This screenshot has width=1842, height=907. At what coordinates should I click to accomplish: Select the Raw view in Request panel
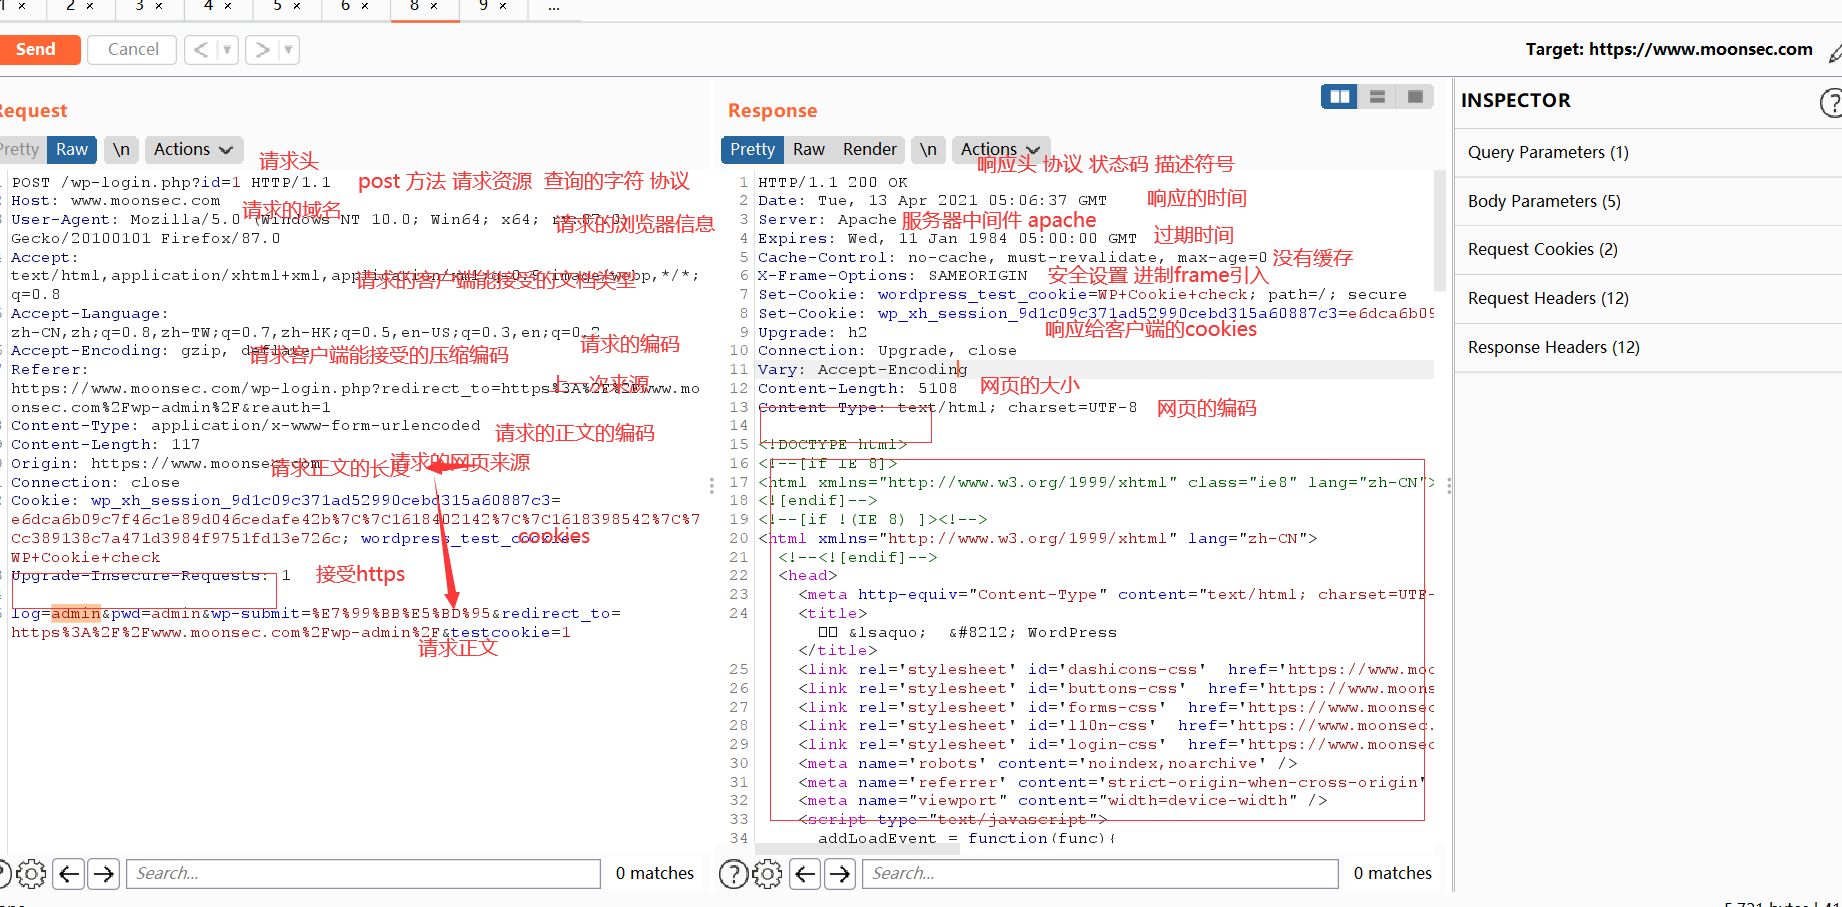tap(72, 149)
